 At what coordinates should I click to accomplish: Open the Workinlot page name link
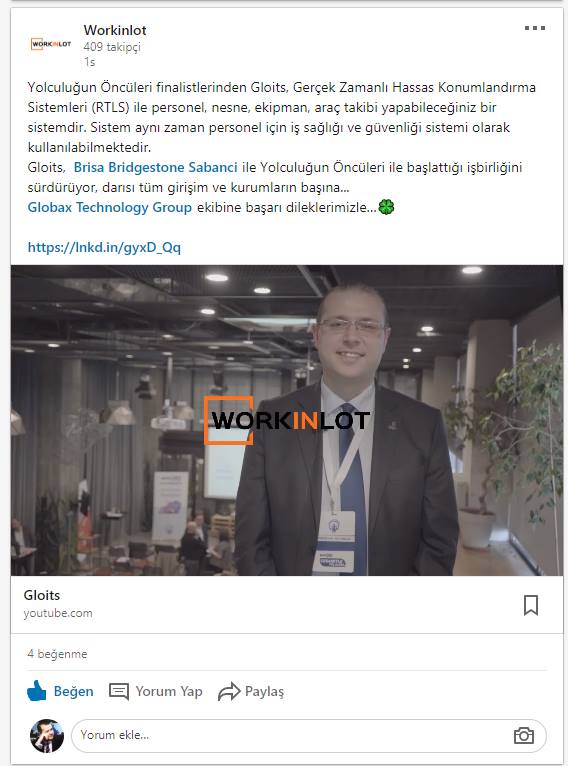pos(115,30)
